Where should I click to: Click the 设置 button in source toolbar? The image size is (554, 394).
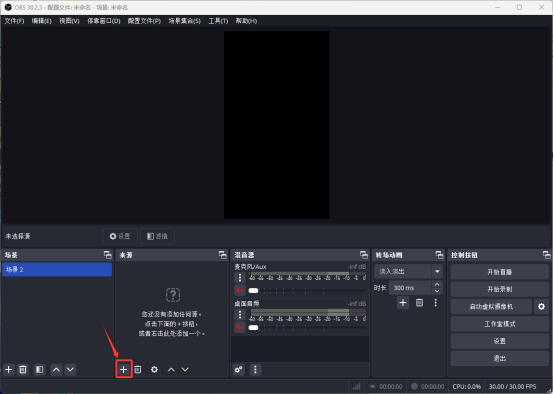click(120, 236)
